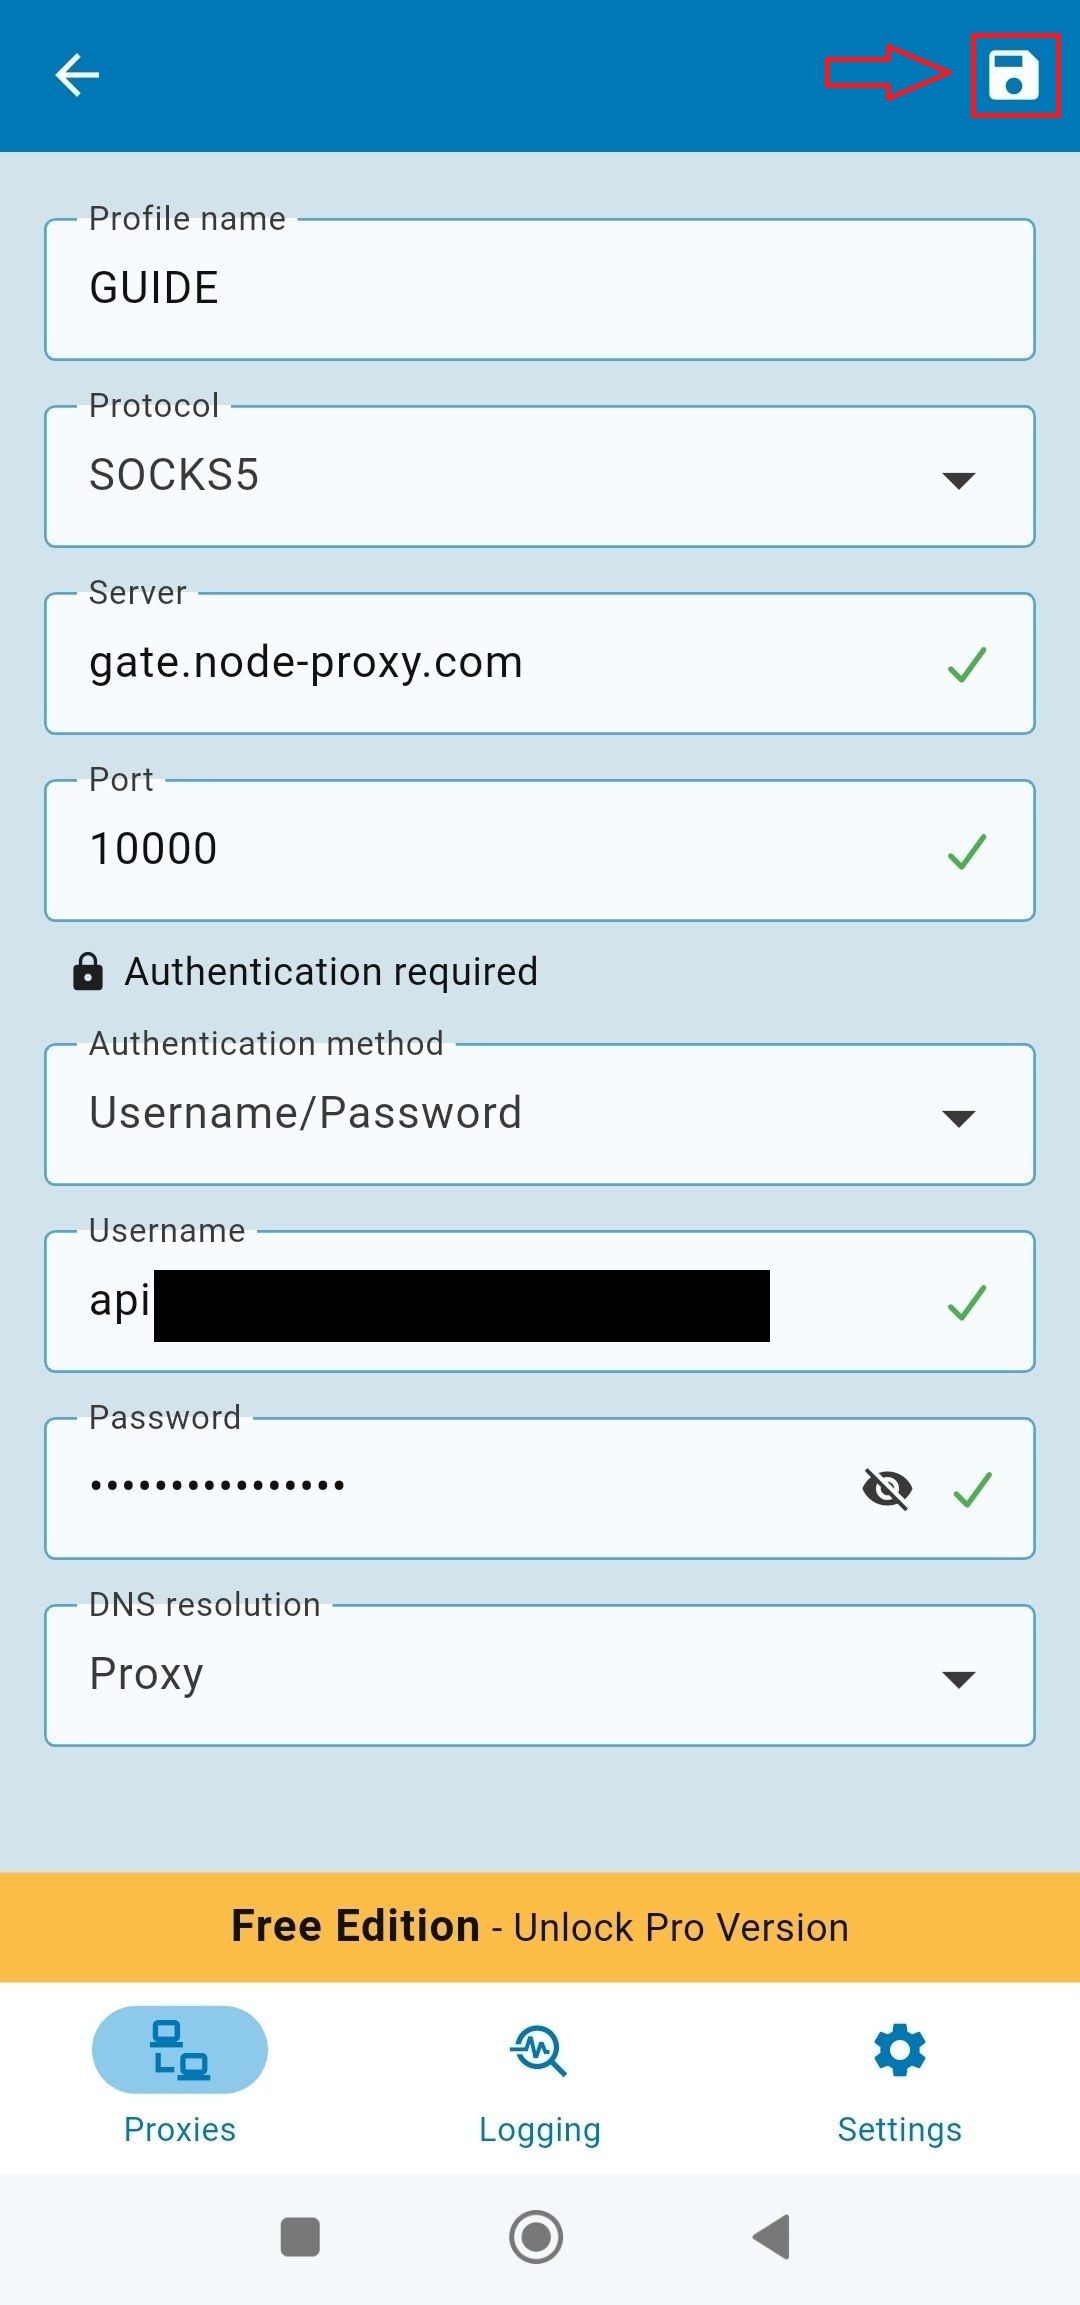The image size is (1080, 2305).
Task: Open the Authentication method dropdown
Action: (x=540, y=1114)
